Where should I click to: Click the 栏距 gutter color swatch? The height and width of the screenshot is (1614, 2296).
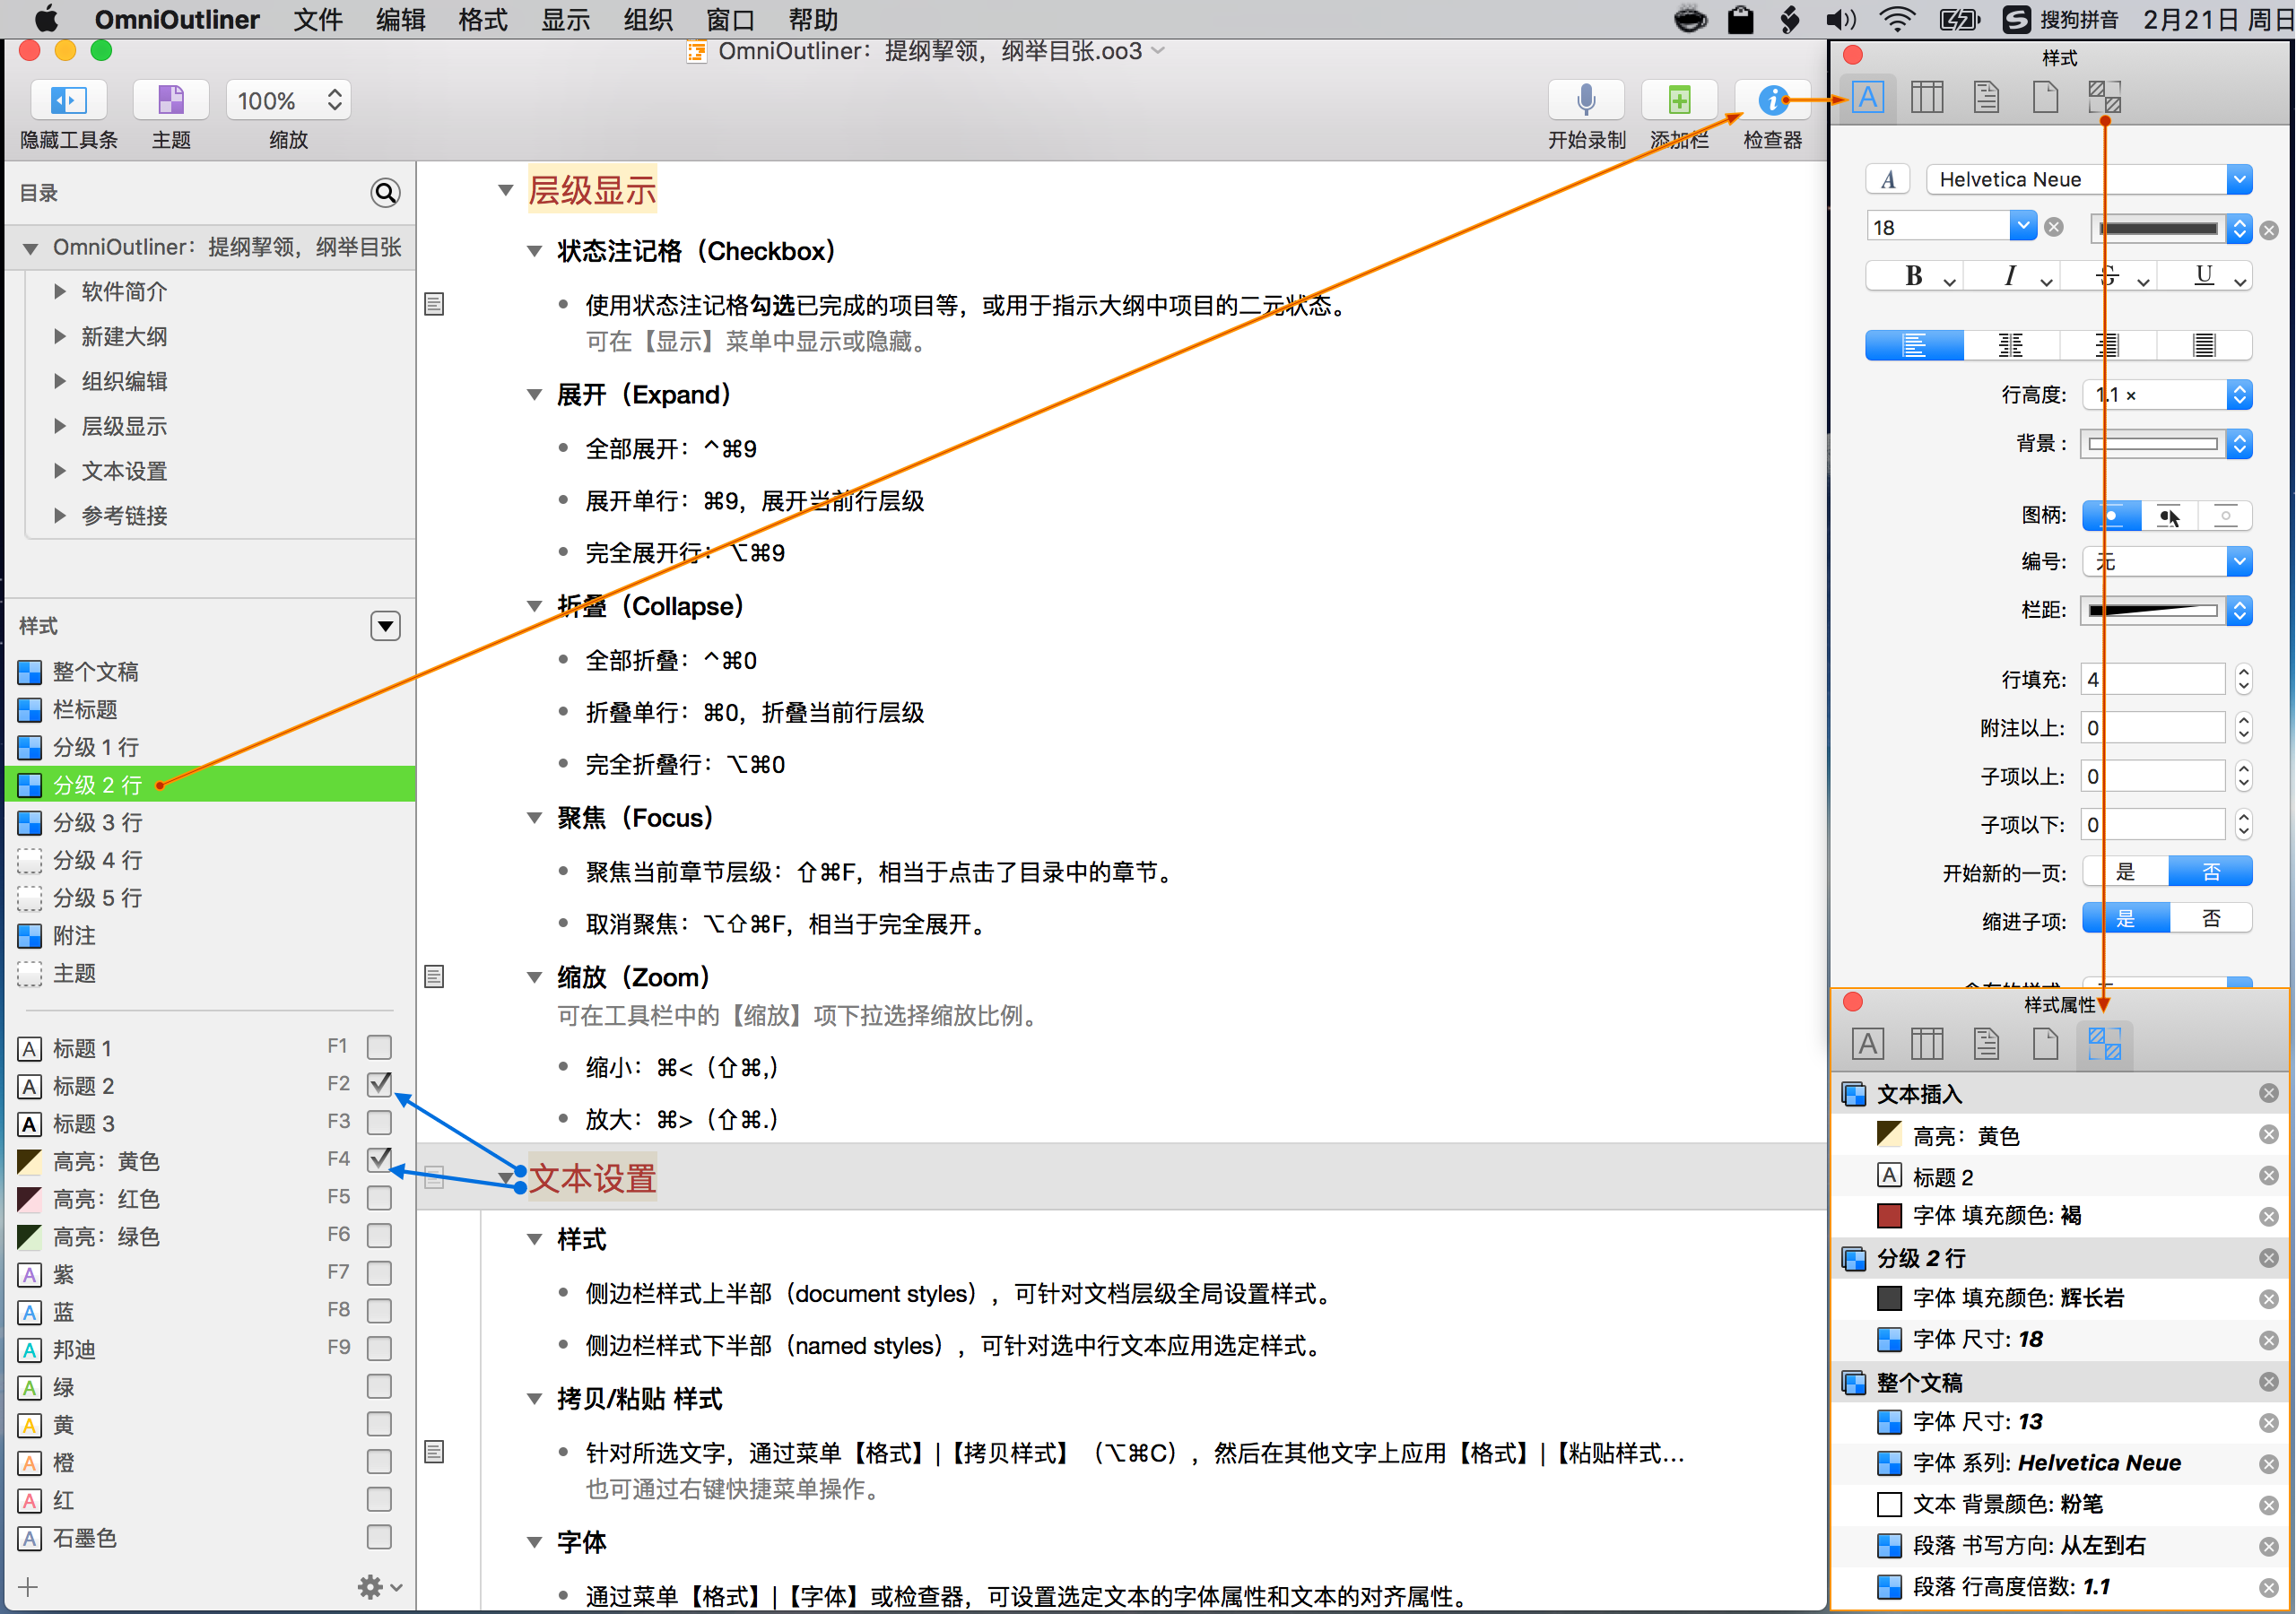pos(2153,610)
